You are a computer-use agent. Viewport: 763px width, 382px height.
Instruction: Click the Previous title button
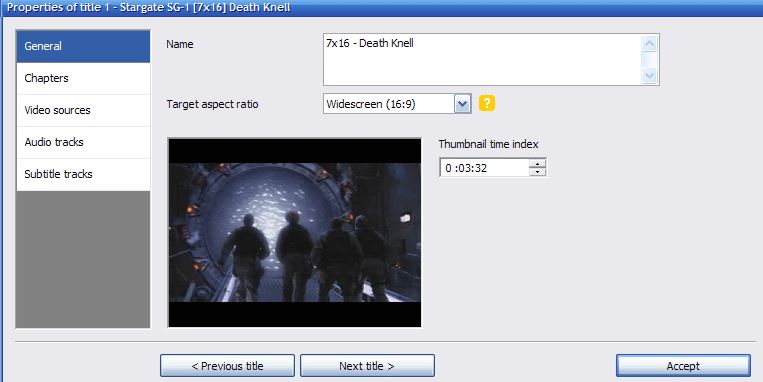click(x=227, y=366)
